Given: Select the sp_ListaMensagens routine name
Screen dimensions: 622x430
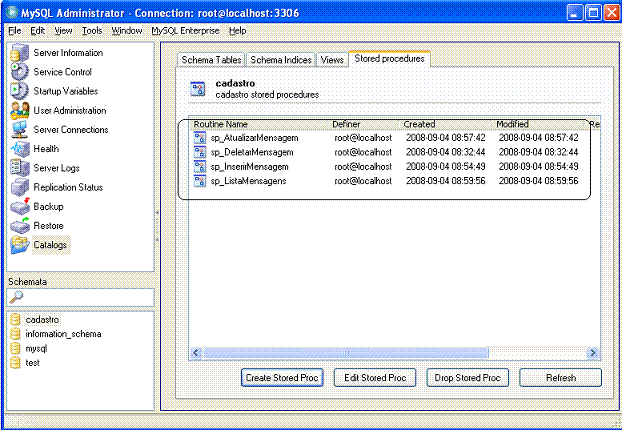Looking at the screenshot, I should point(248,180).
